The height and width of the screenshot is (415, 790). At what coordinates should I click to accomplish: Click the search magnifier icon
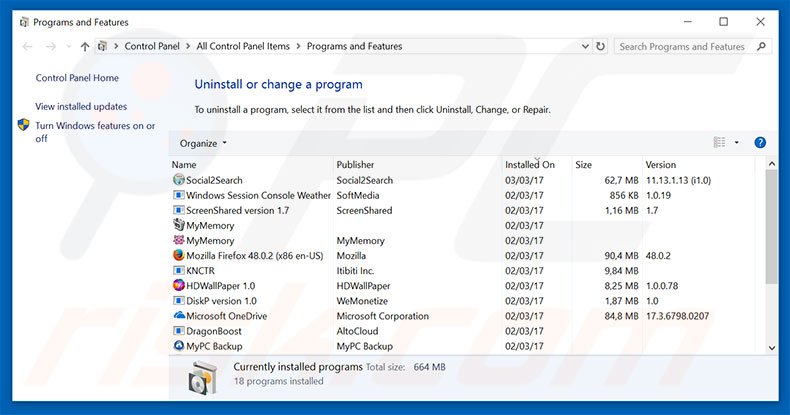pyautogui.click(x=761, y=46)
